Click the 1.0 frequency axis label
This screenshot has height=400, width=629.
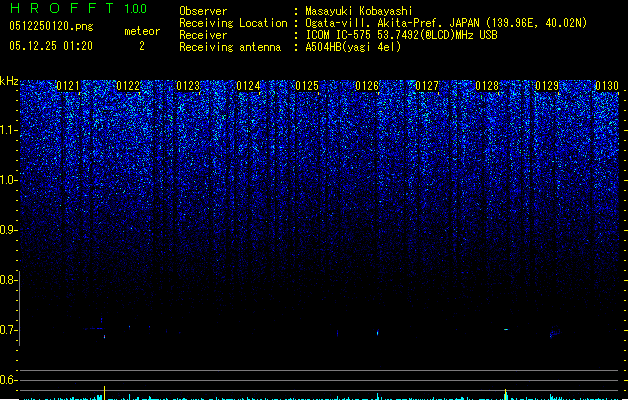(9, 180)
